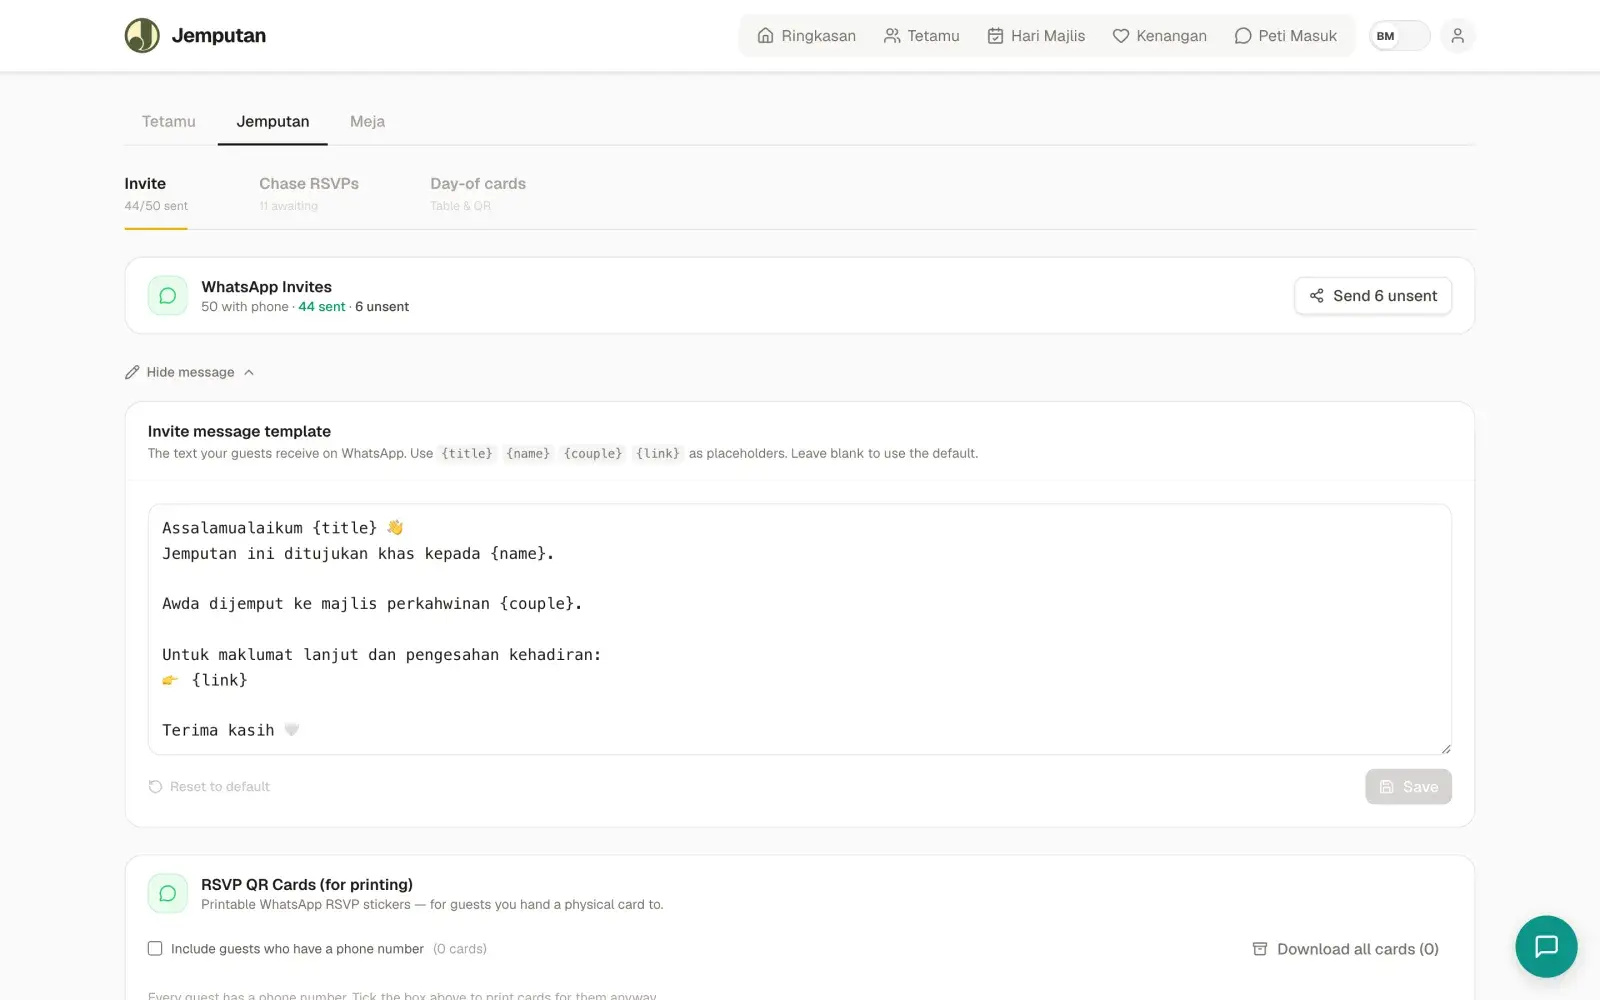
Task: Click the {title} placeholder chip
Action: click(467, 453)
